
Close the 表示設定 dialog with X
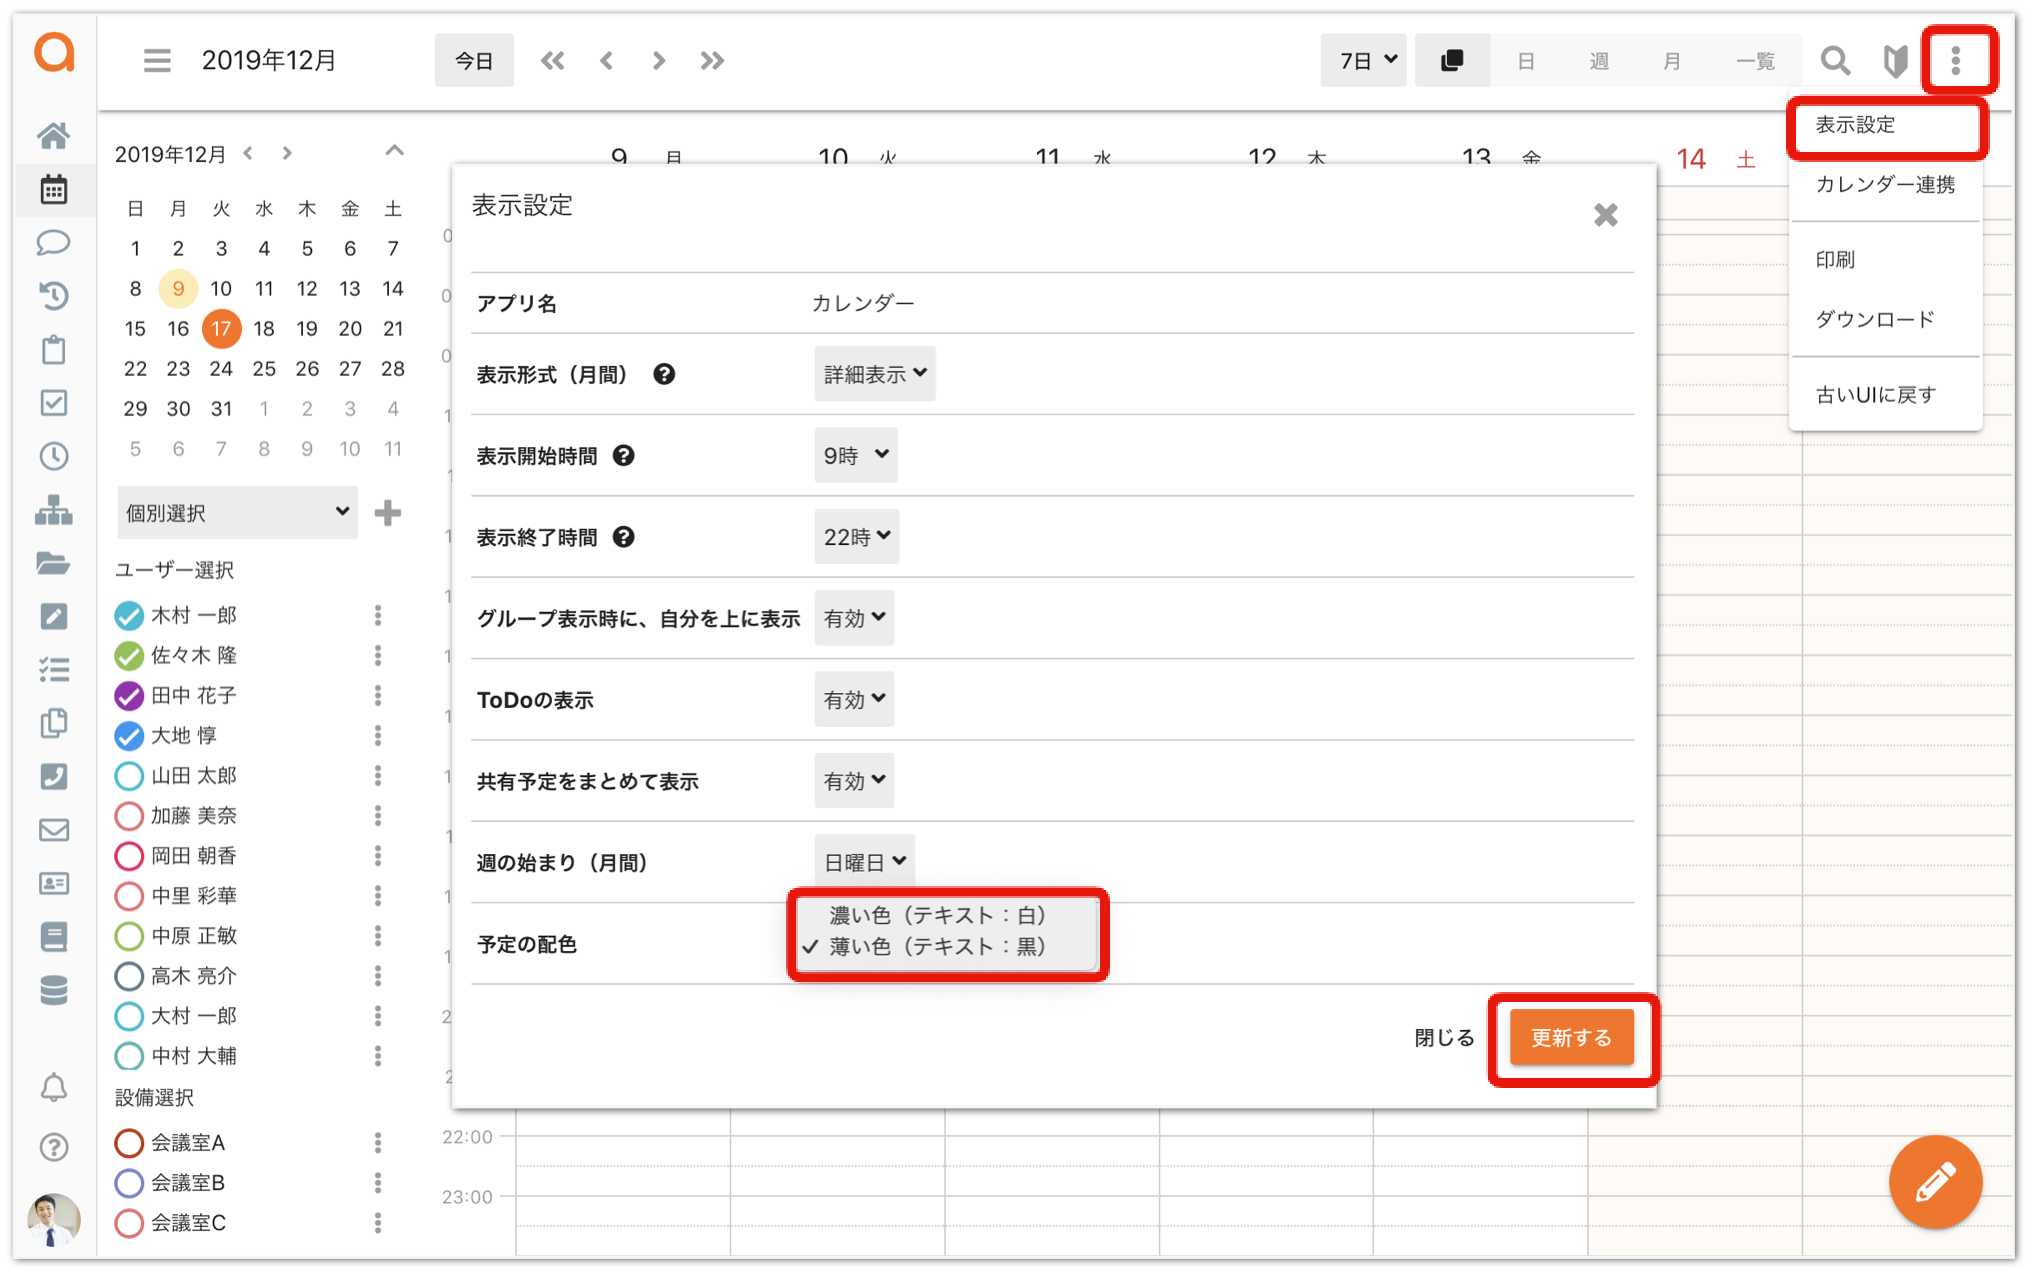pos(1605,215)
